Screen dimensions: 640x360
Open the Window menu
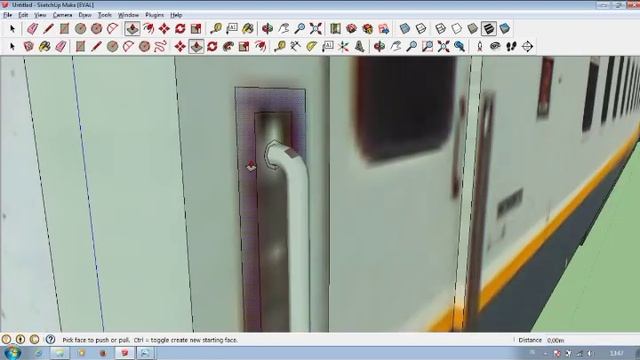[128, 15]
